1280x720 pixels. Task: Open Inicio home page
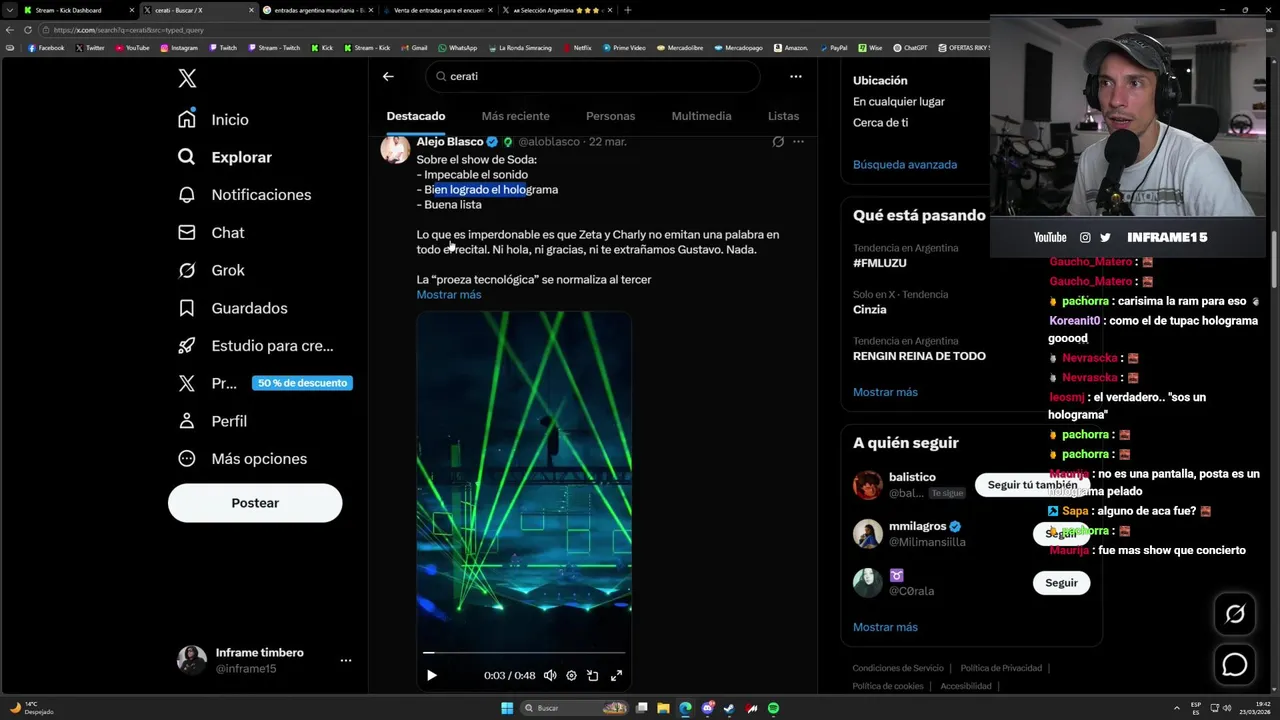point(213,119)
